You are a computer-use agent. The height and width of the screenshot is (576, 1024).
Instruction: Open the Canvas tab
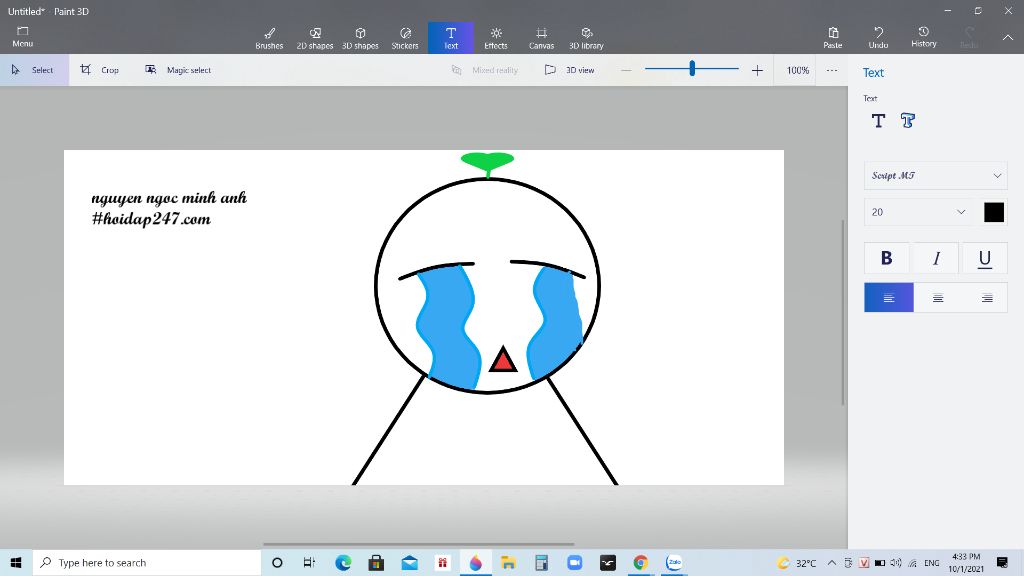(x=541, y=38)
